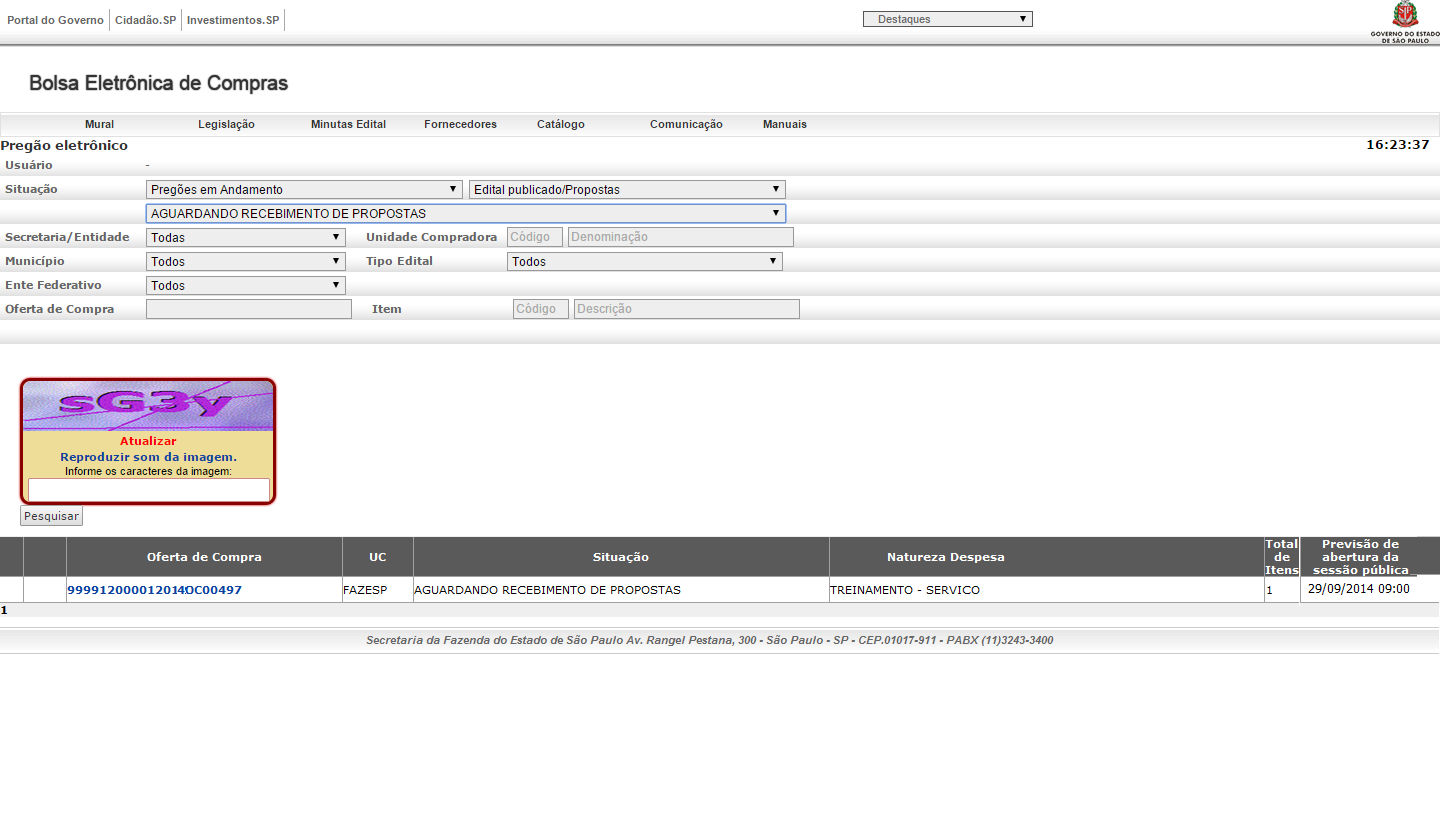Viewport: 1440px width, 838px height.
Task: Click the Situação column header
Action: (x=621, y=557)
